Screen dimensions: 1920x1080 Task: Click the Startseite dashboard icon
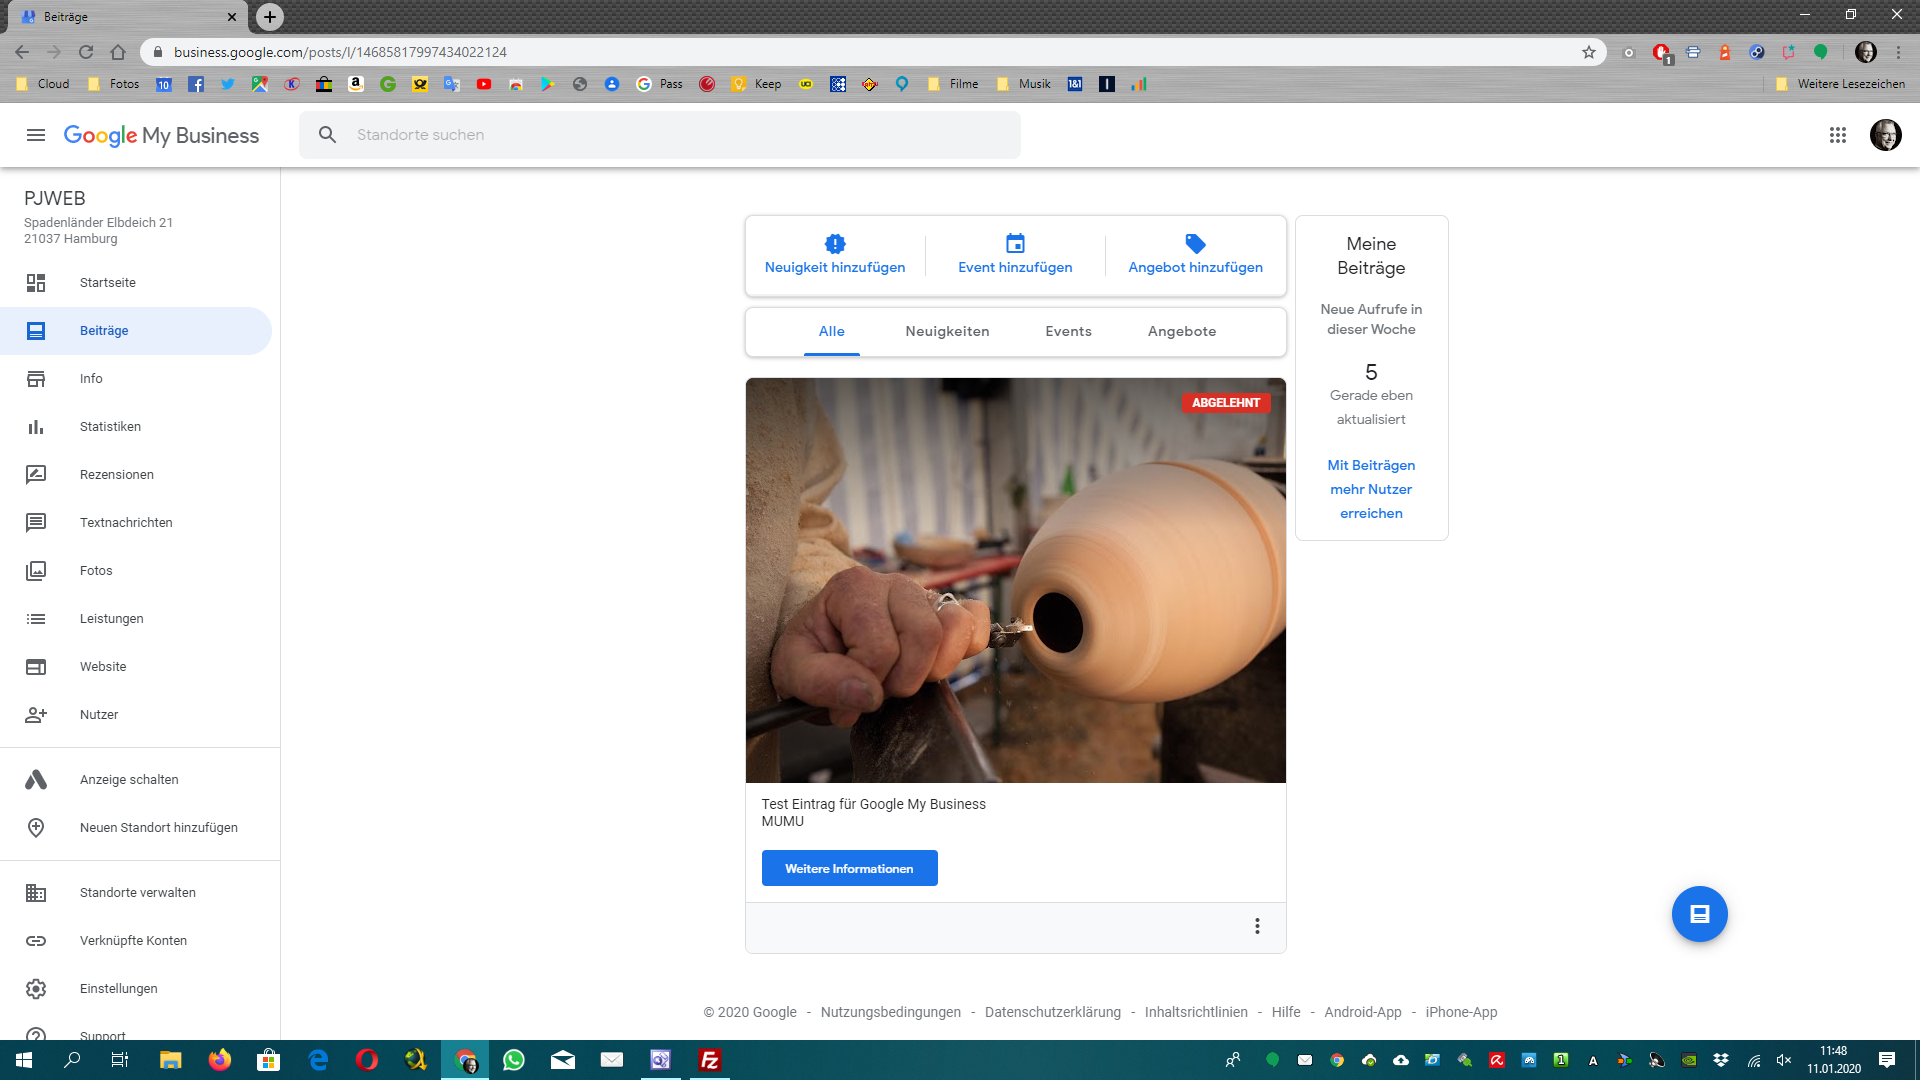click(36, 283)
